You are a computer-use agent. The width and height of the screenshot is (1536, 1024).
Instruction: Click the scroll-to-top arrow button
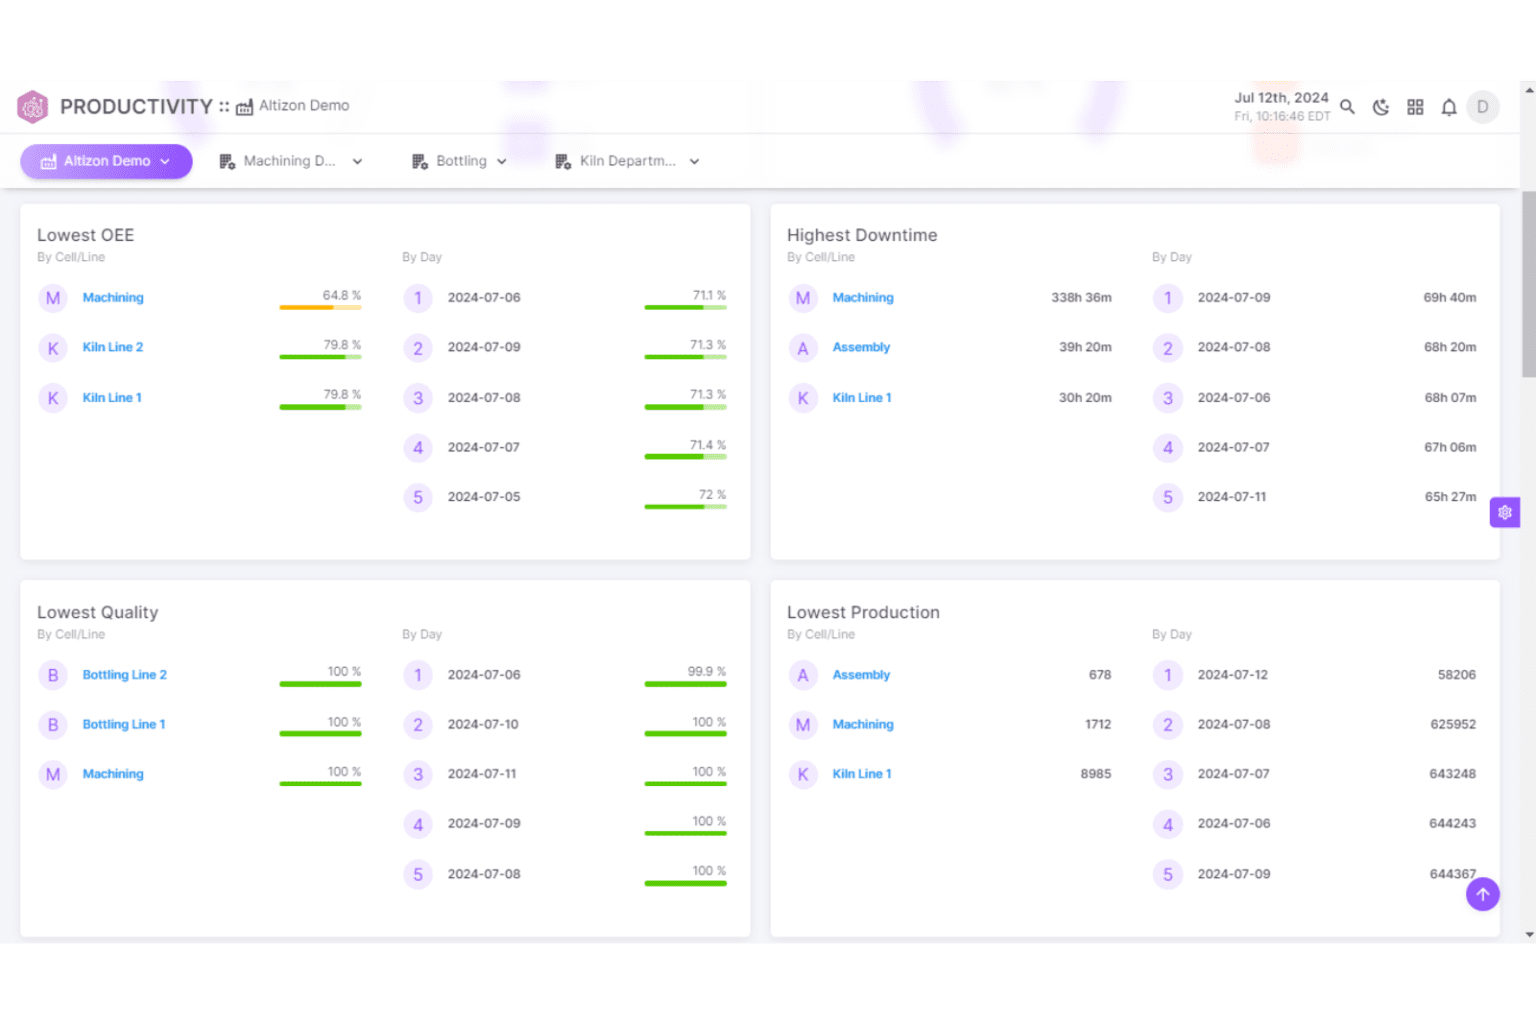click(x=1482, y=894)
